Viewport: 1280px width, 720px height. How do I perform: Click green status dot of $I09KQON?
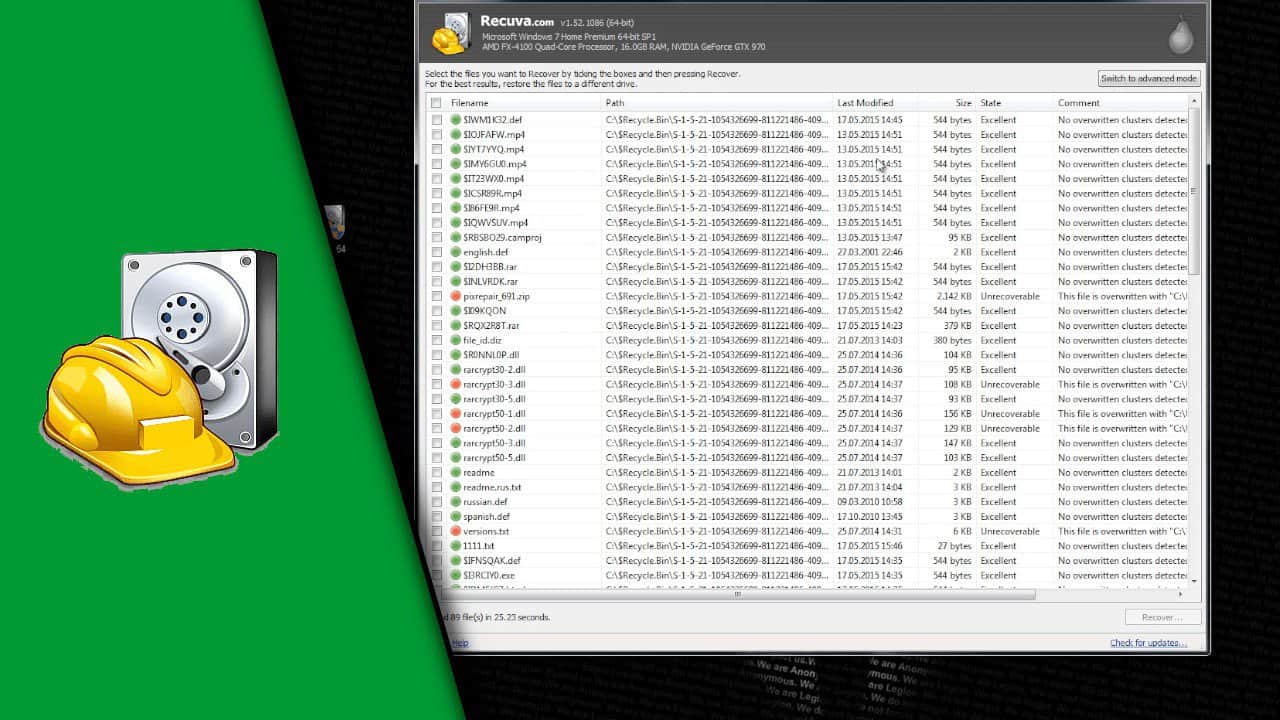pyautogui.click(x=456, y=311)
